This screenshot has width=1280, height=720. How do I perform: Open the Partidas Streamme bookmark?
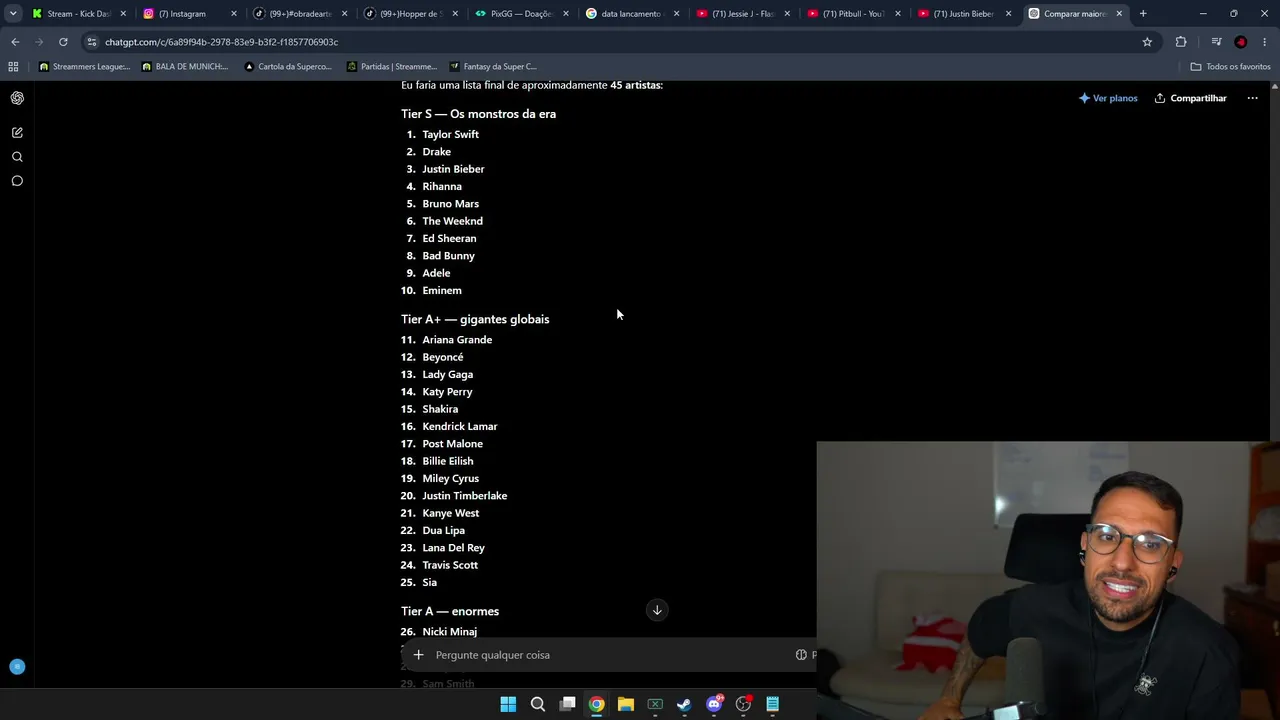click(392, 67)
